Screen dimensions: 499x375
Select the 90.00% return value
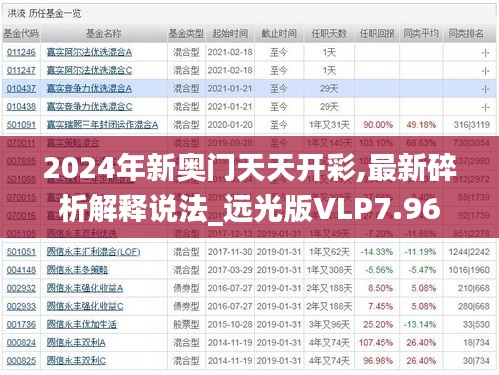pos(378,125)
